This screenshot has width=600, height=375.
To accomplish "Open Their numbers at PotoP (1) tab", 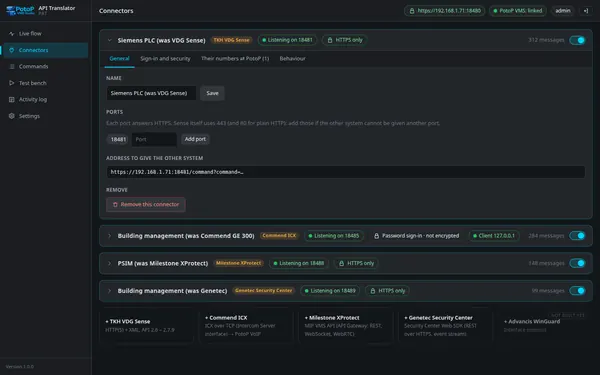I will (x=235, y=59).
